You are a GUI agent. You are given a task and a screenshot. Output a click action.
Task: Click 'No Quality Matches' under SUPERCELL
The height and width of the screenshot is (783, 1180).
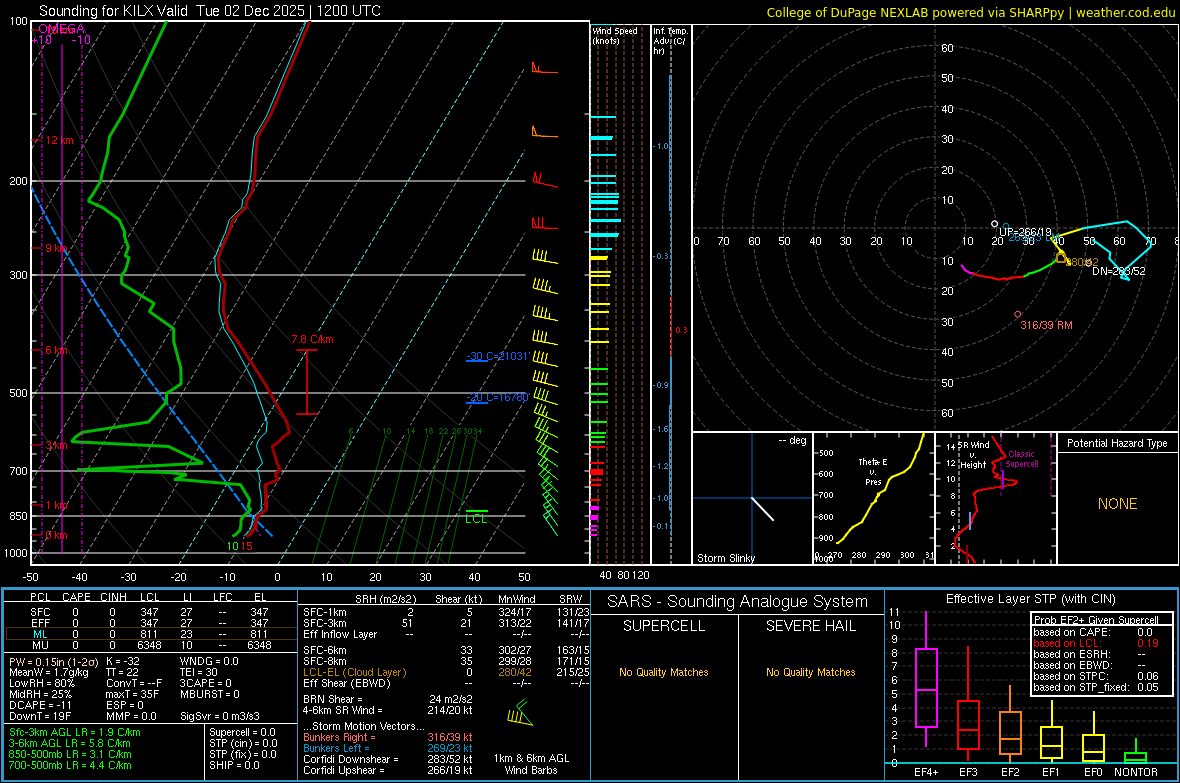click(664, 672)
